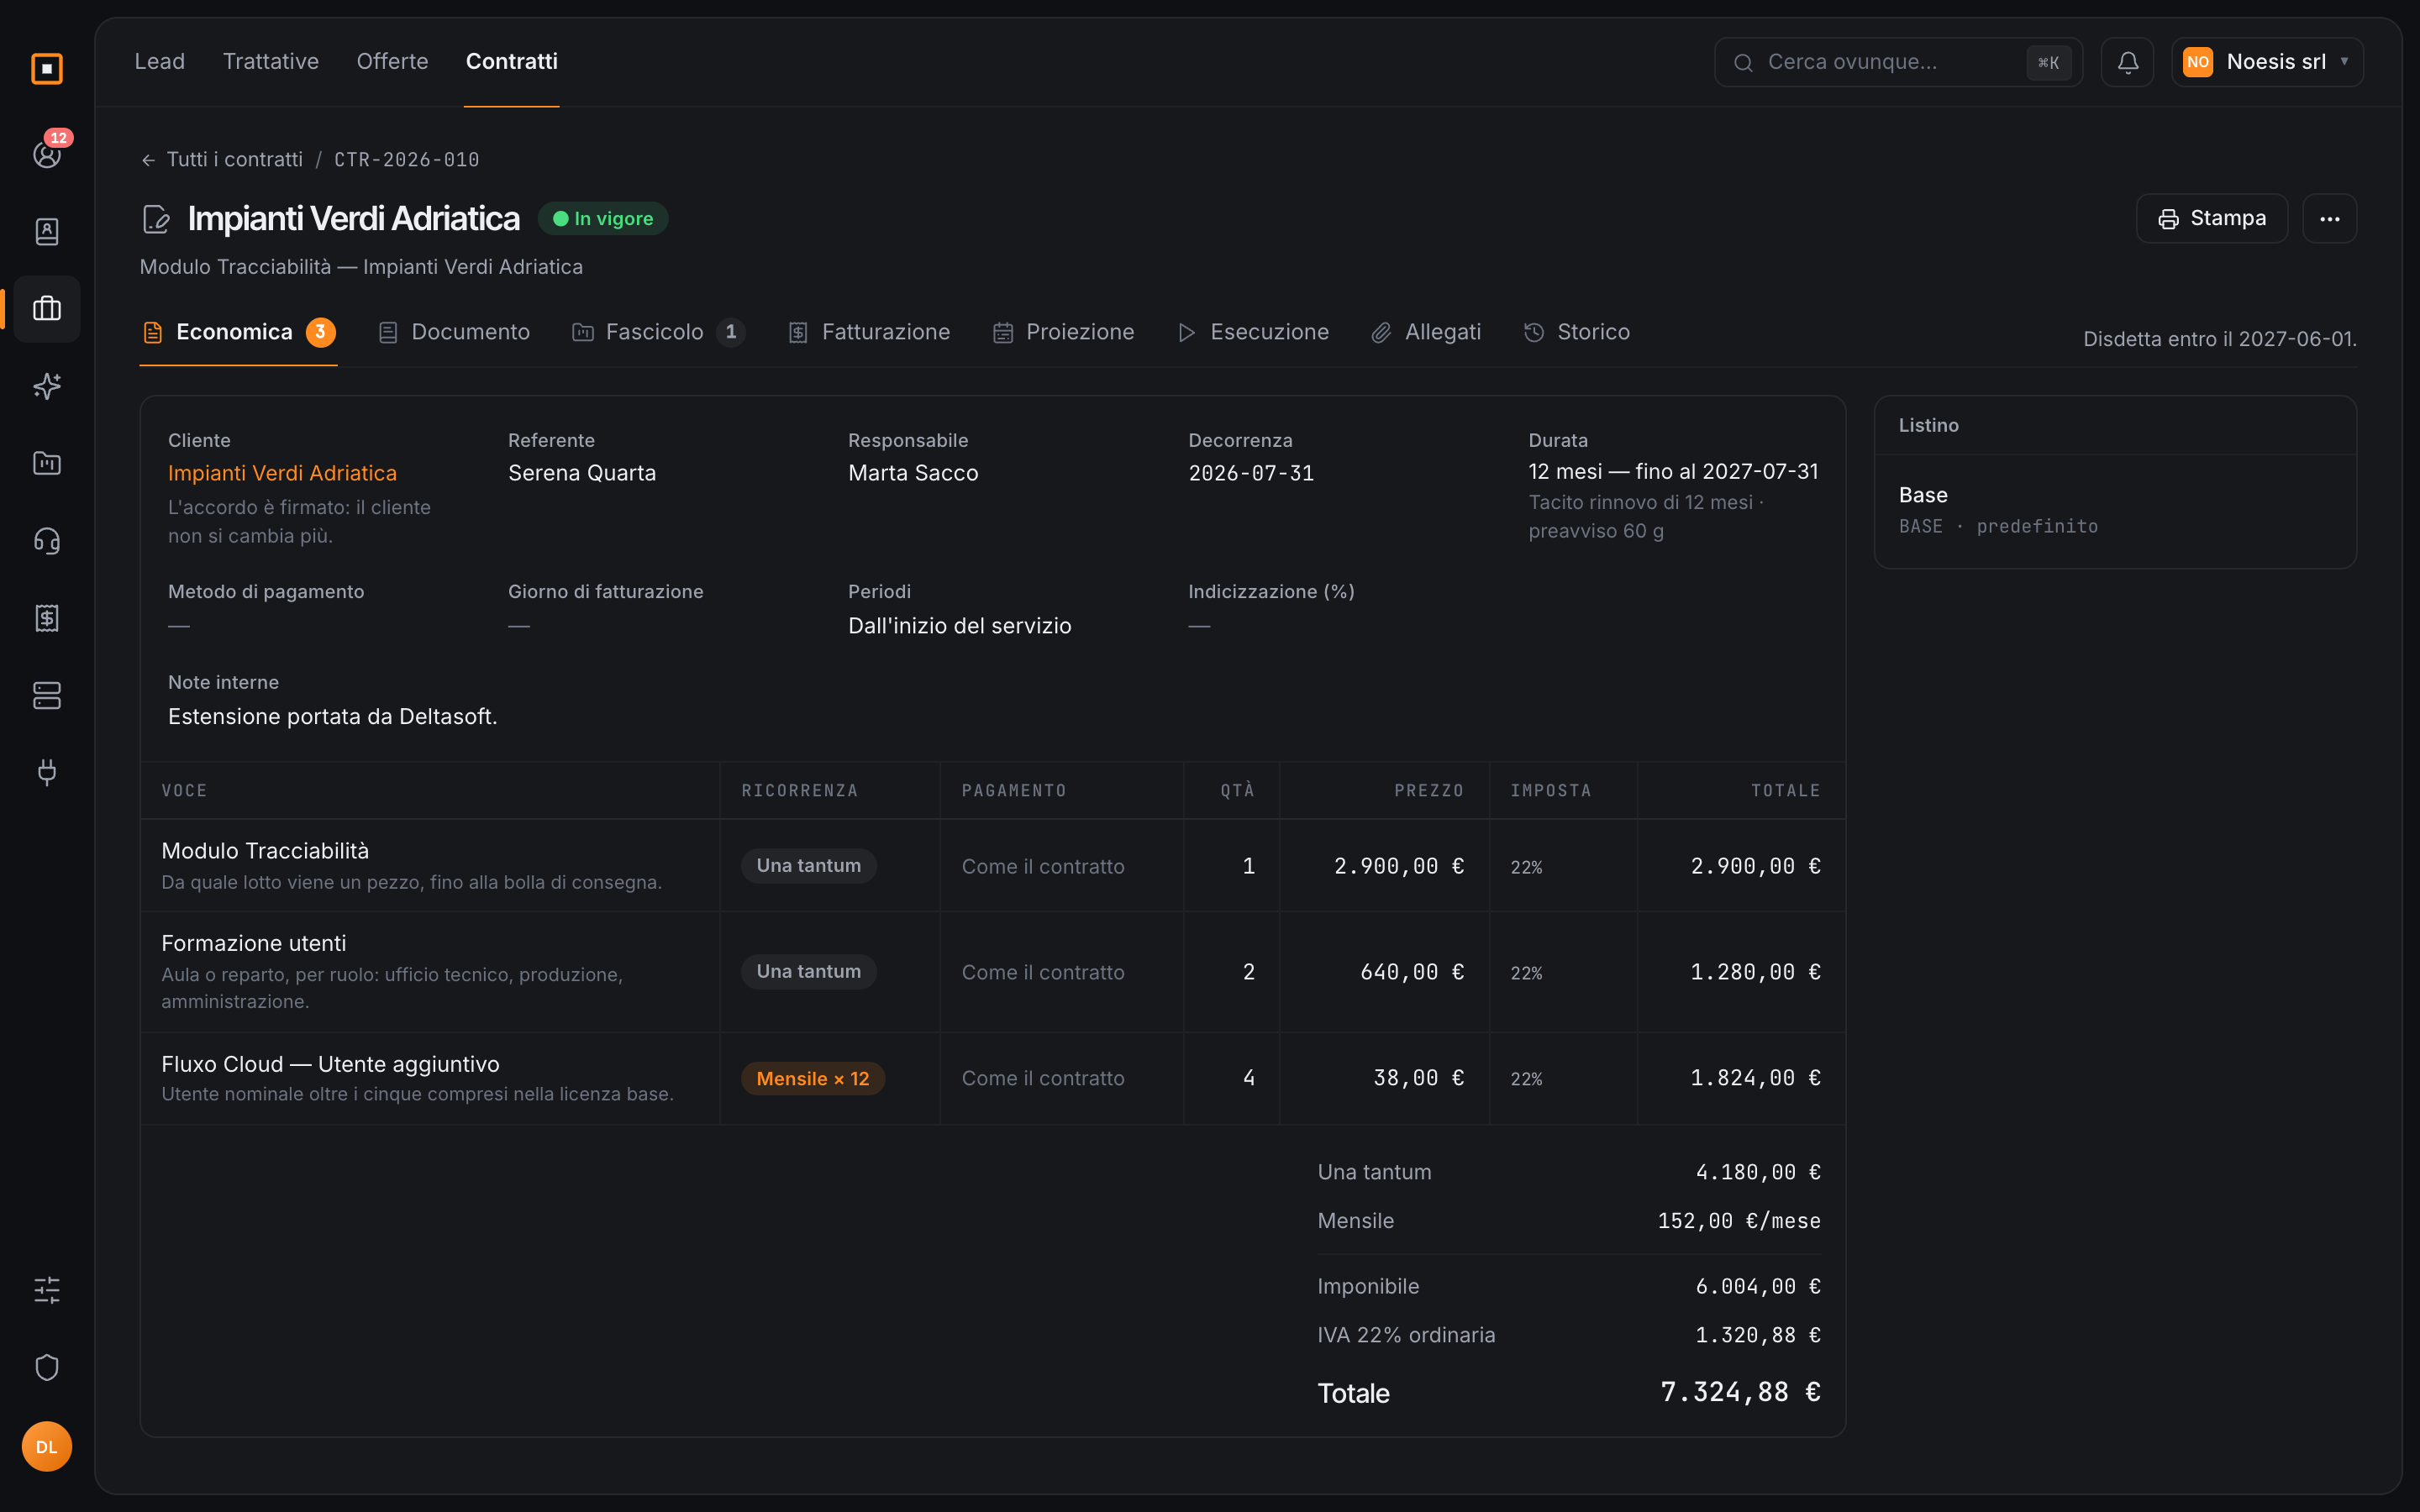Viewport: 2420px width, 1512px height.
Task: Open the Storico tab
Action: pyautogui.click(x=1576, y=332)
